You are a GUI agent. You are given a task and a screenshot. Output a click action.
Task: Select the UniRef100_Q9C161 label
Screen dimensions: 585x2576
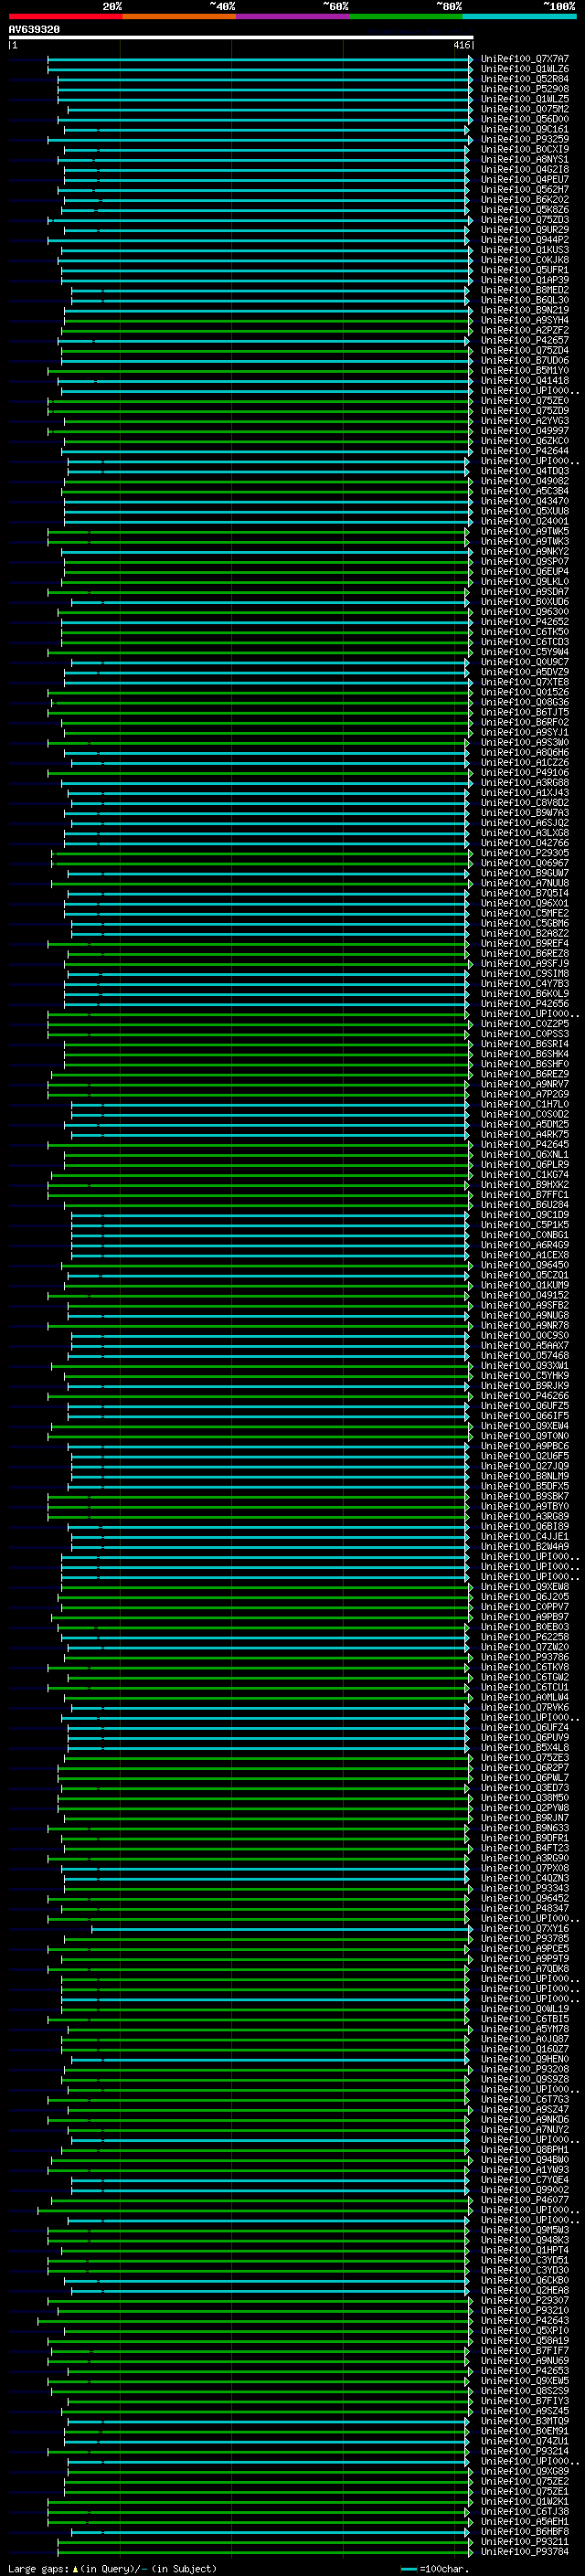click(525, 129)
